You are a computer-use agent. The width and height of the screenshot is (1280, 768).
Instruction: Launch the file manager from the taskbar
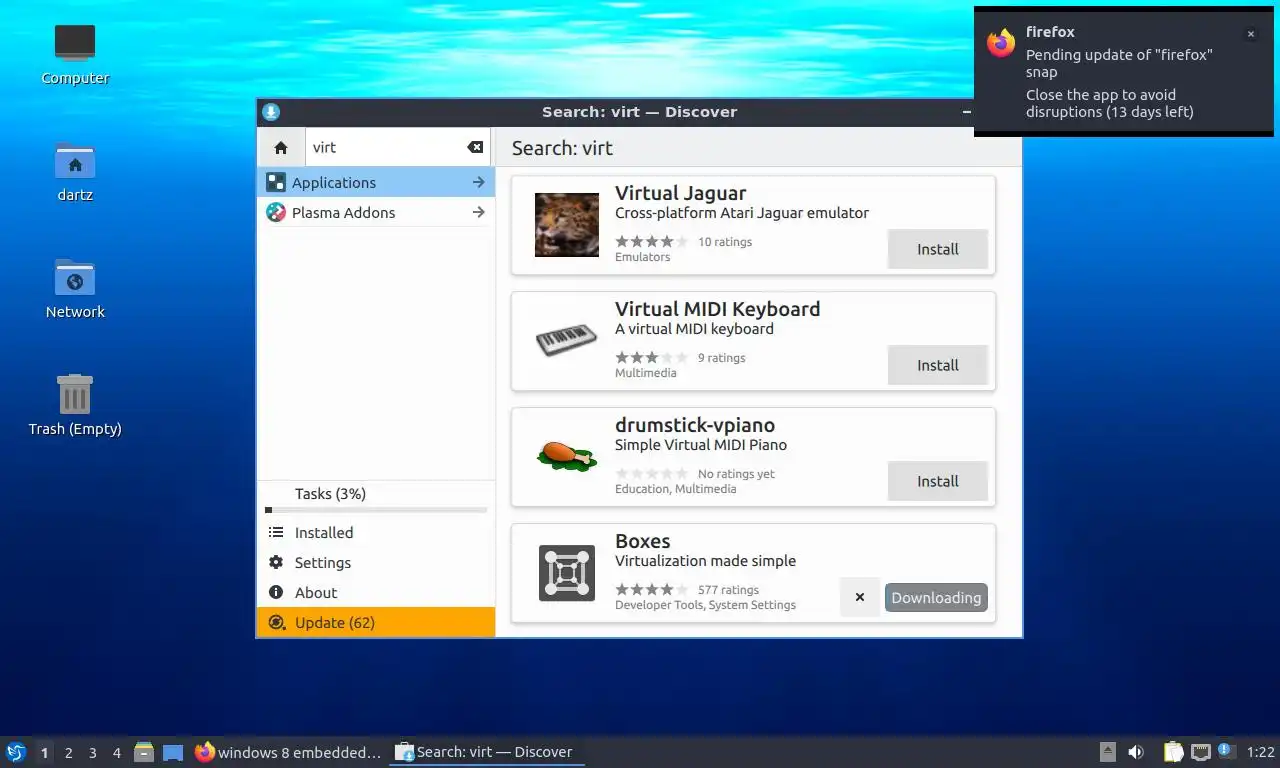144,752
